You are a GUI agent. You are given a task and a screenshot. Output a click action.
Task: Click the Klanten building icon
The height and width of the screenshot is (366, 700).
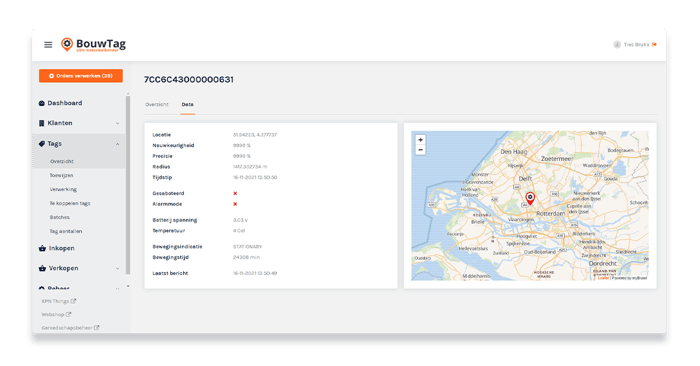(42, 123)
